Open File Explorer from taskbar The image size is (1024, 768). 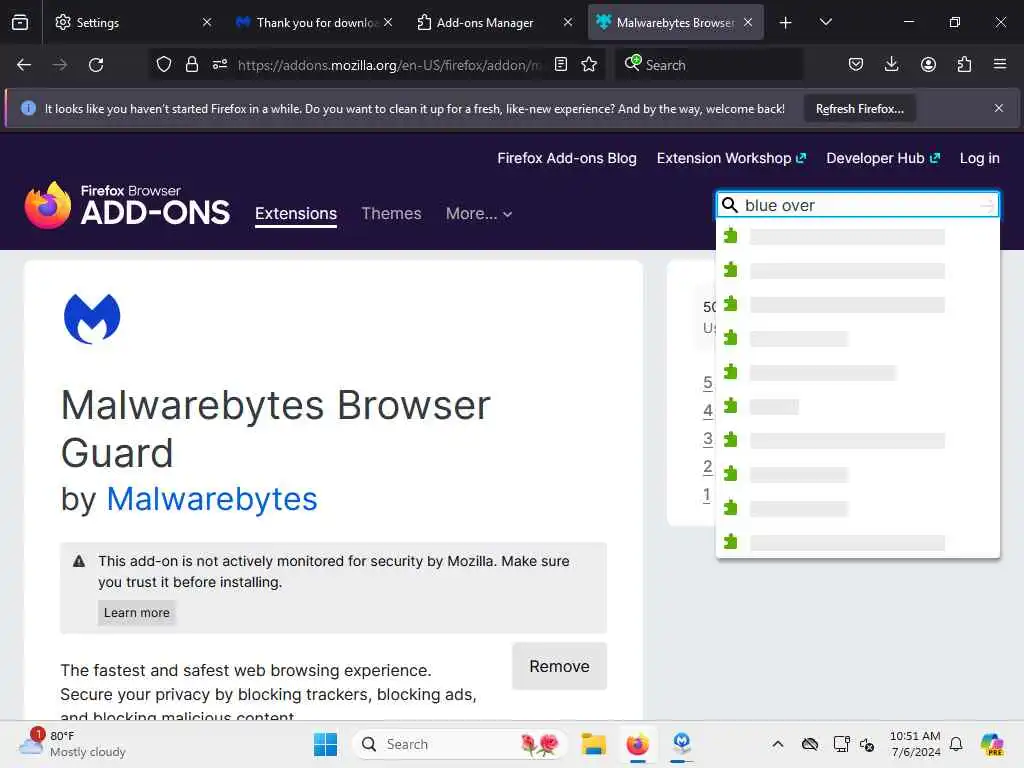tap(594, 744)
